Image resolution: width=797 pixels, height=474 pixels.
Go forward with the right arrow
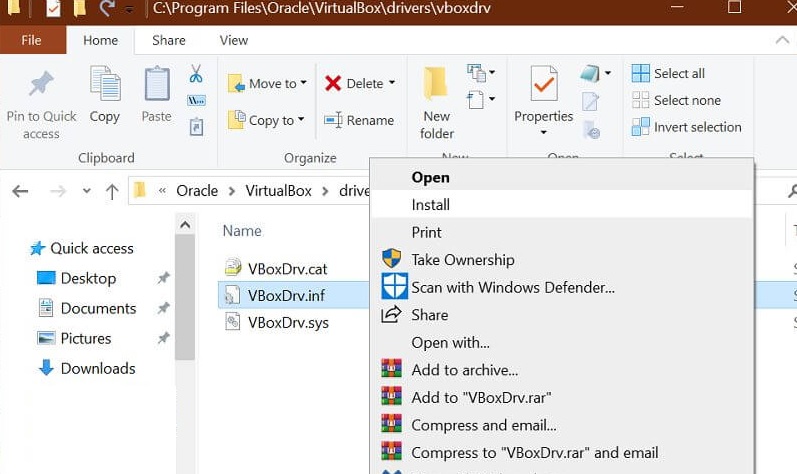[58, 191]
